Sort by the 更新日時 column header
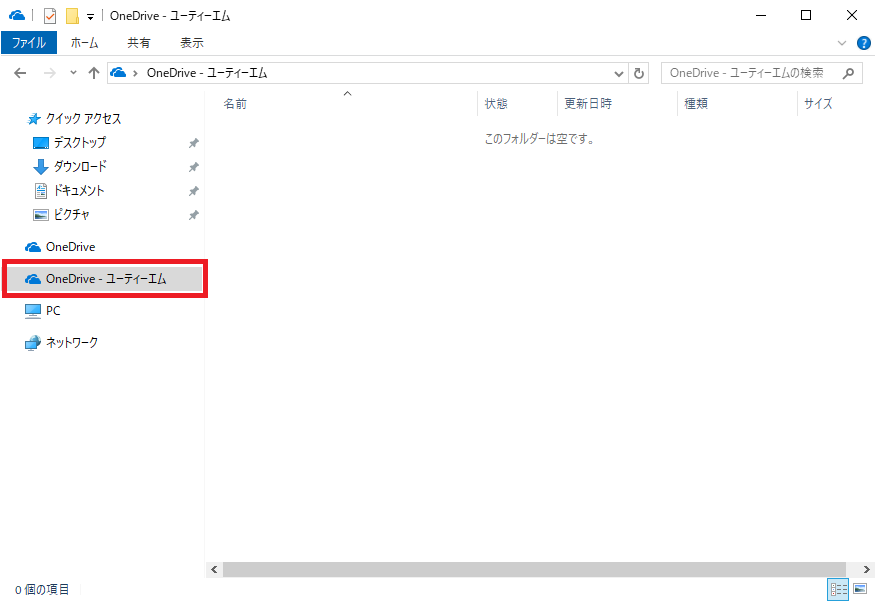This screenshot has height=602, width=876. (x=588, y=104)
